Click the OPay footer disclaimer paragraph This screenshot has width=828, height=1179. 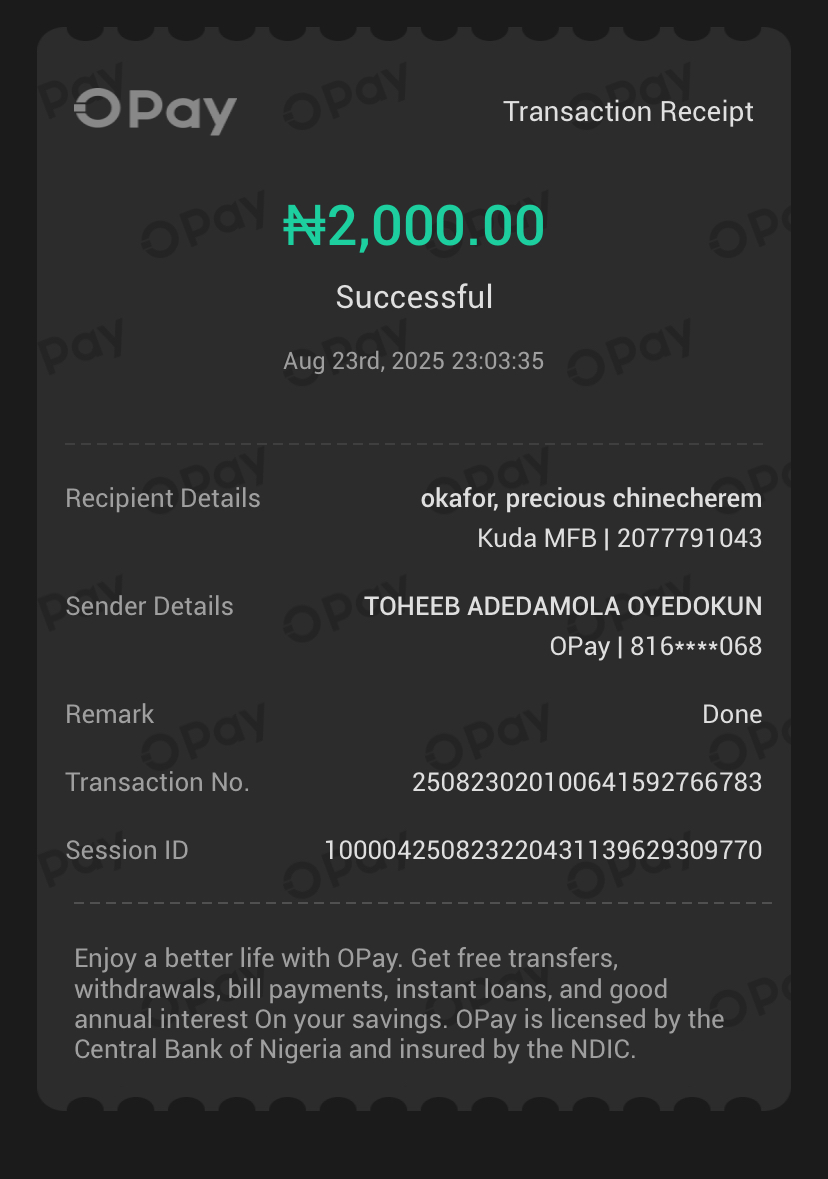(x=400, y=1004)
